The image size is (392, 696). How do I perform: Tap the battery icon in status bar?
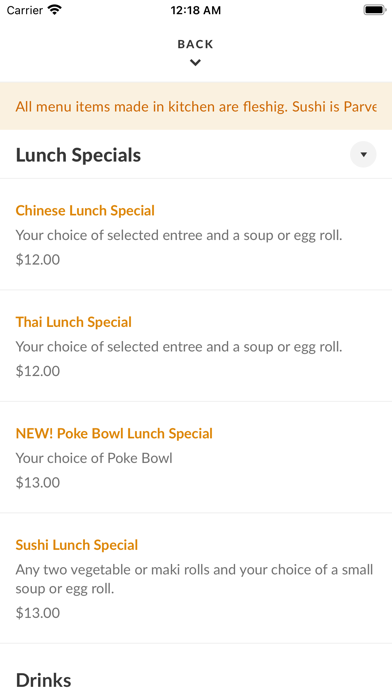click(x=375, y=10)
